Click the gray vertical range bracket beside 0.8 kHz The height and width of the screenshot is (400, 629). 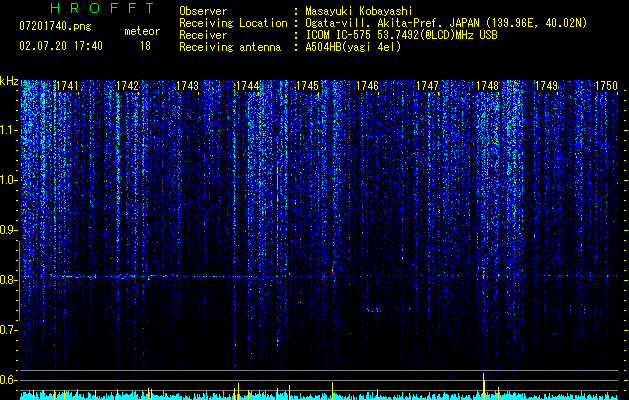(20, 281)
